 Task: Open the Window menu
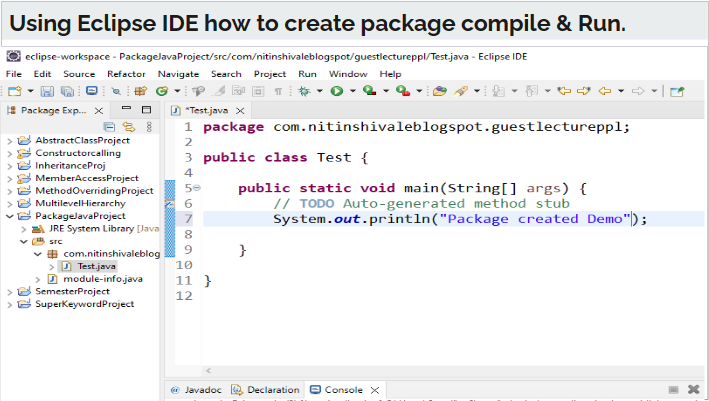tap(348, 74)
